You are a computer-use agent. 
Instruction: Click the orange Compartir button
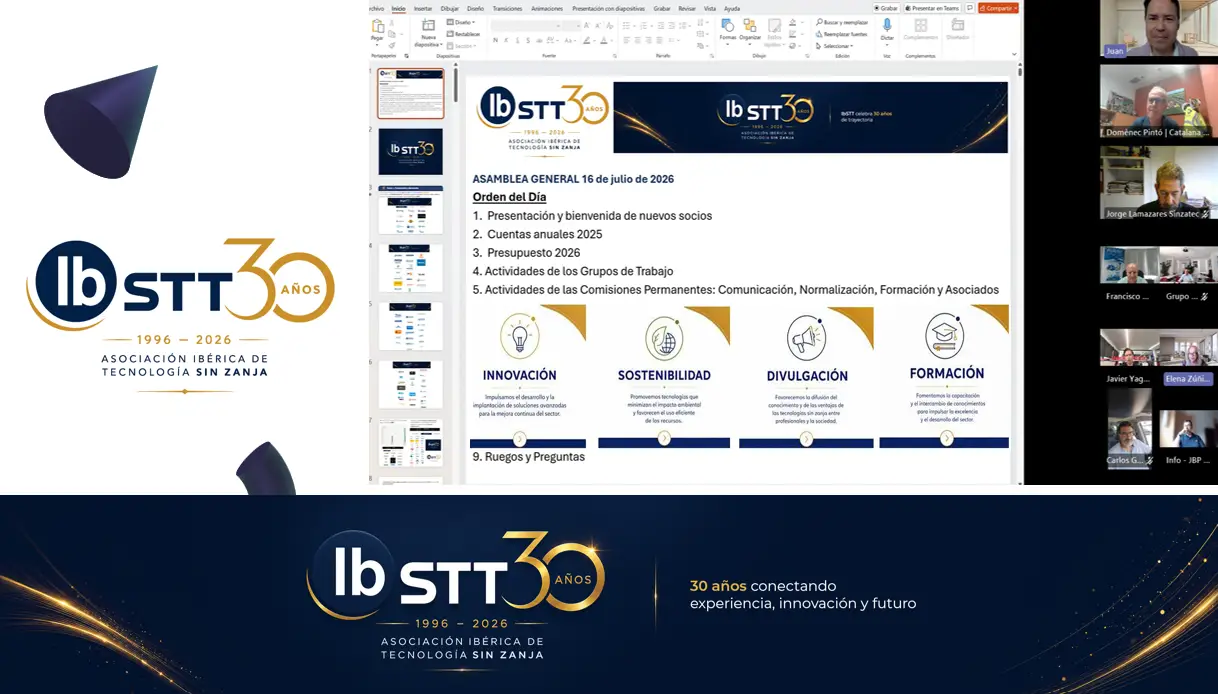point(998,8)
